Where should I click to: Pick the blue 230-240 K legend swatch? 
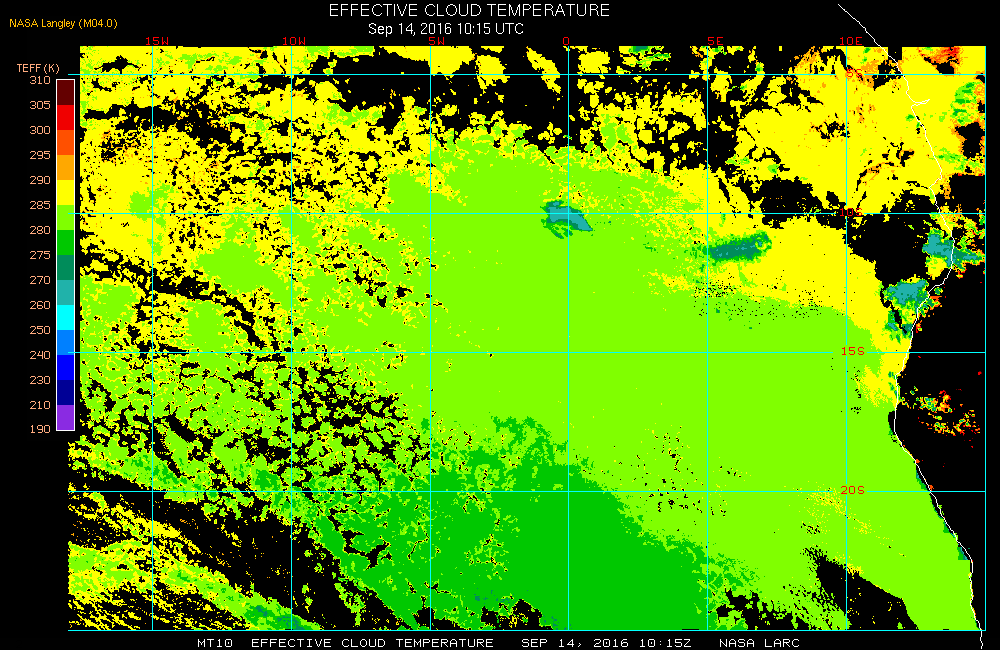coord(66,367)
